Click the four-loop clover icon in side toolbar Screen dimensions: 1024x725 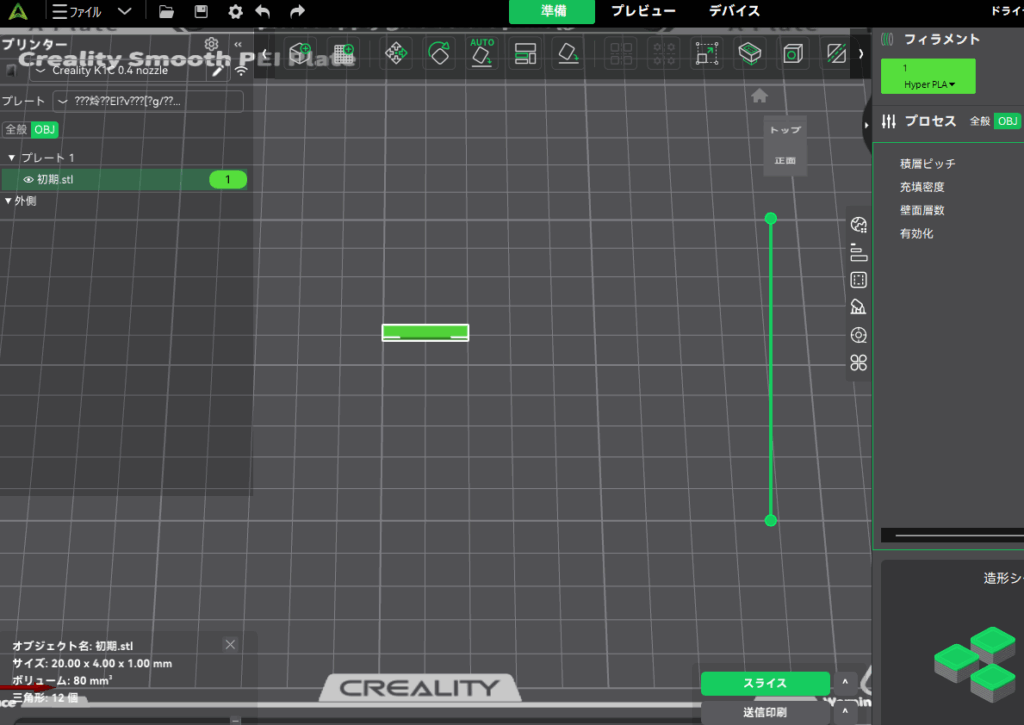[859, 362]
